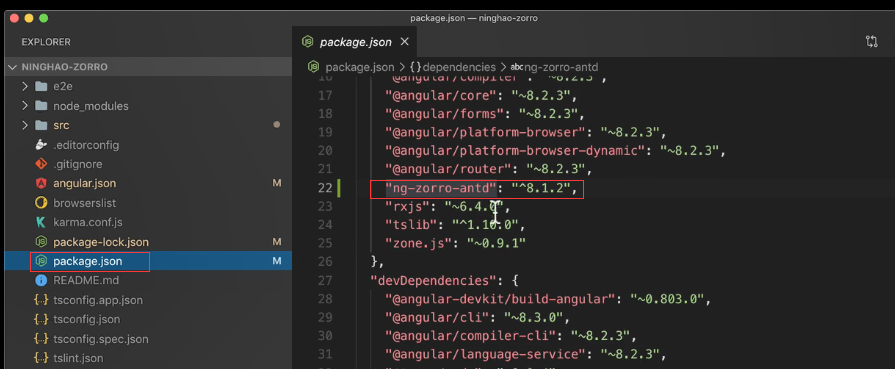The width and height of the screenshot is (895, 369).
Task: Open the compare changes icon in editor toolbar
Action: [x=872, y=42]
